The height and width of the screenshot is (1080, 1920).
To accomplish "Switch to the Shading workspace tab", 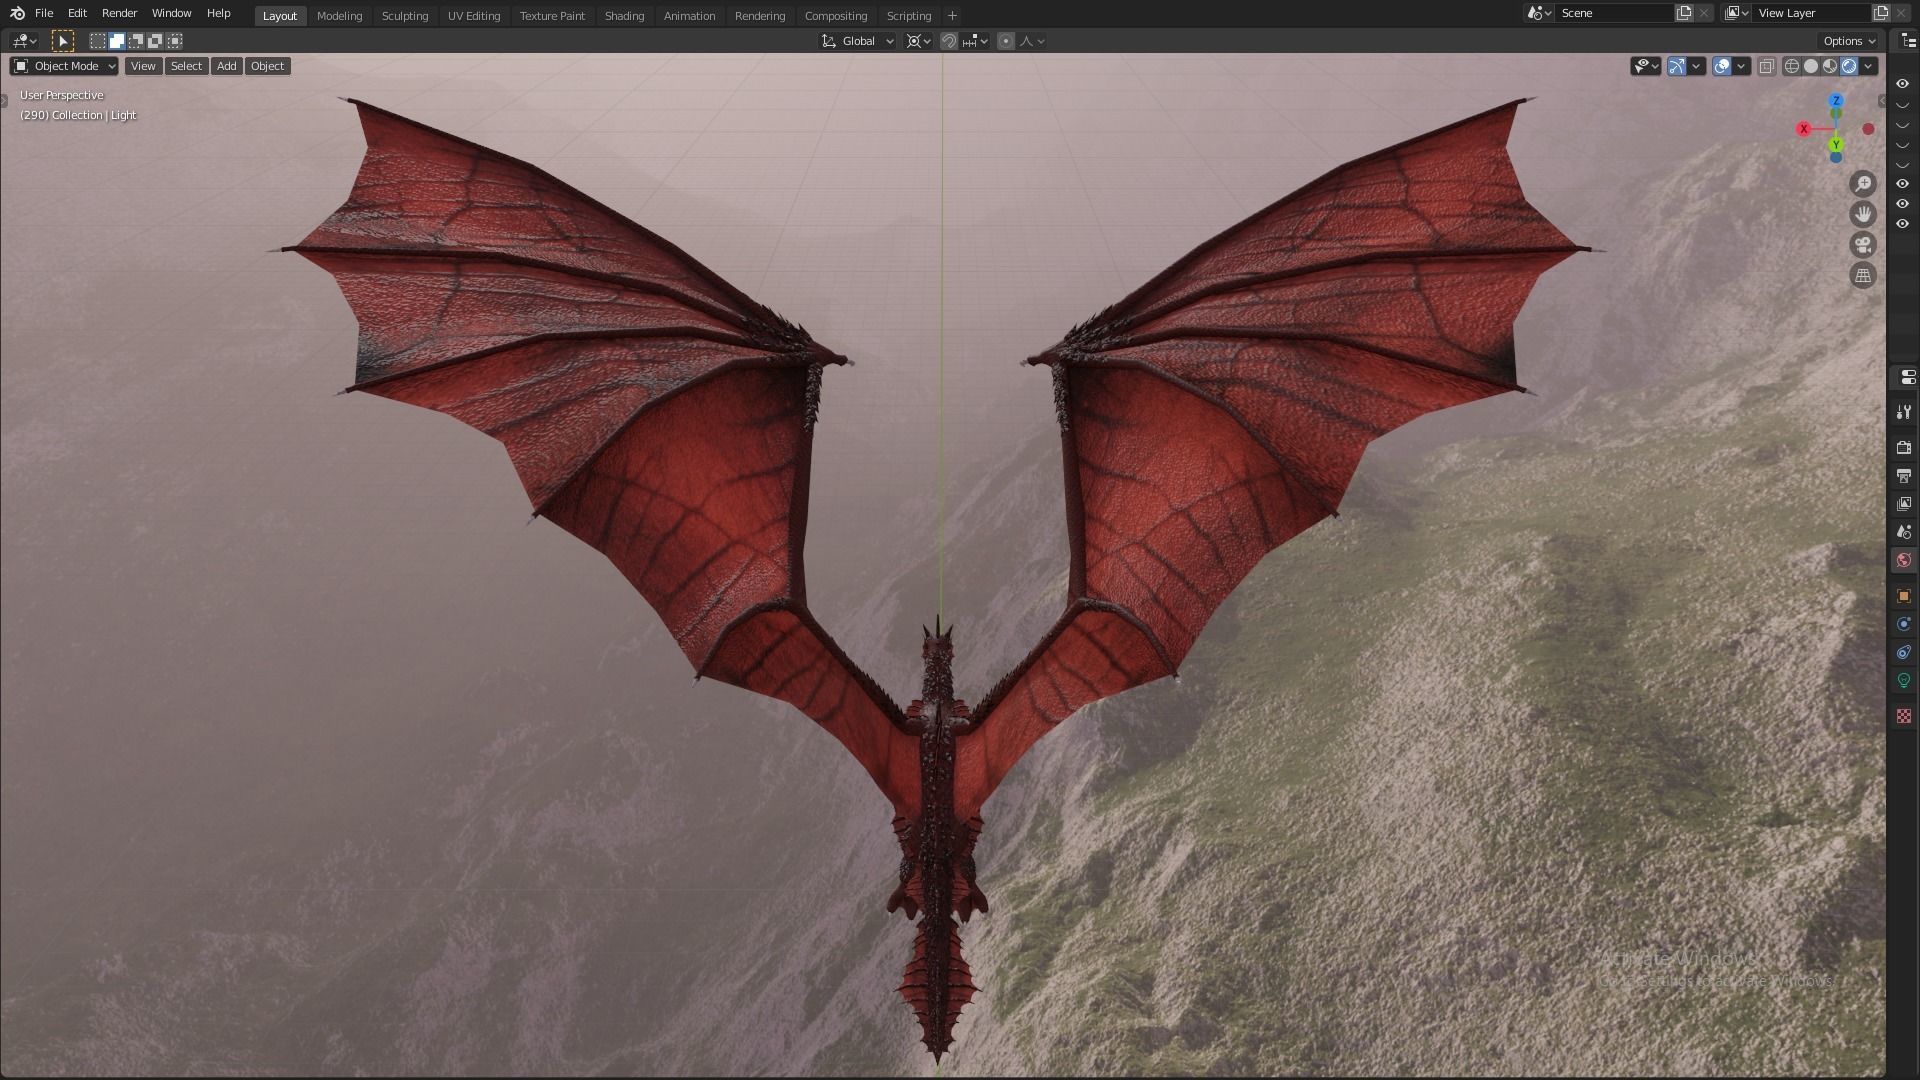I will [x=624, y=16].
